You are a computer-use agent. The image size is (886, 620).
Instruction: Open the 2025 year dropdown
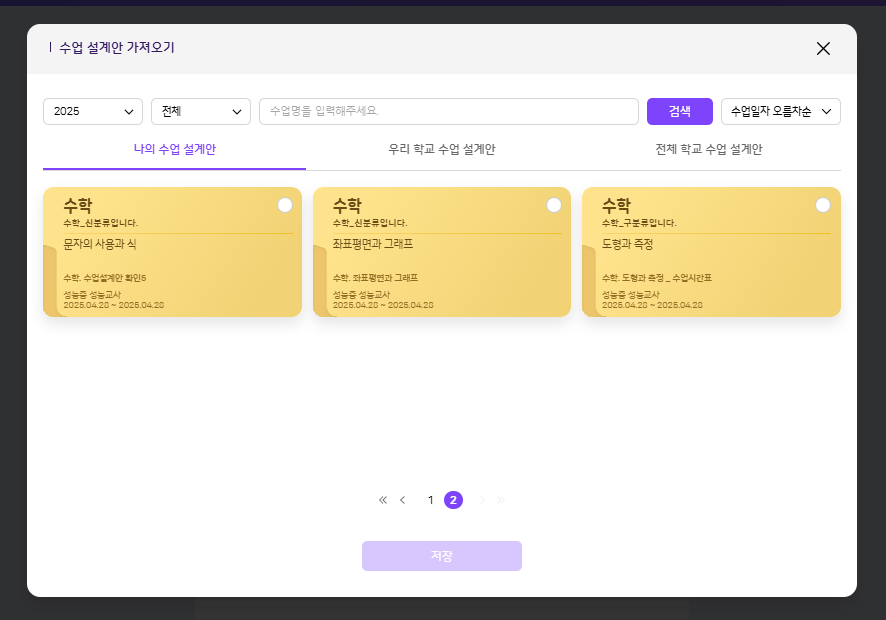coord(93,111)
